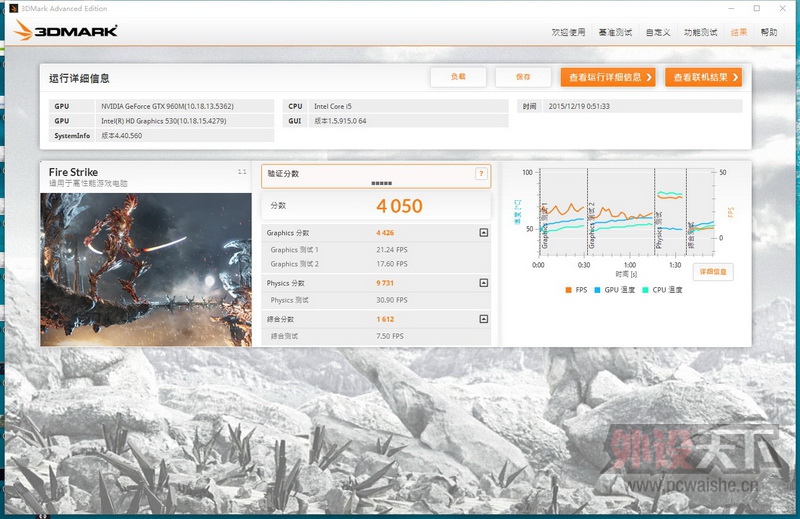Click the CPU 温度 green legend swatch

pyautogui.click(x=645, y=290)
